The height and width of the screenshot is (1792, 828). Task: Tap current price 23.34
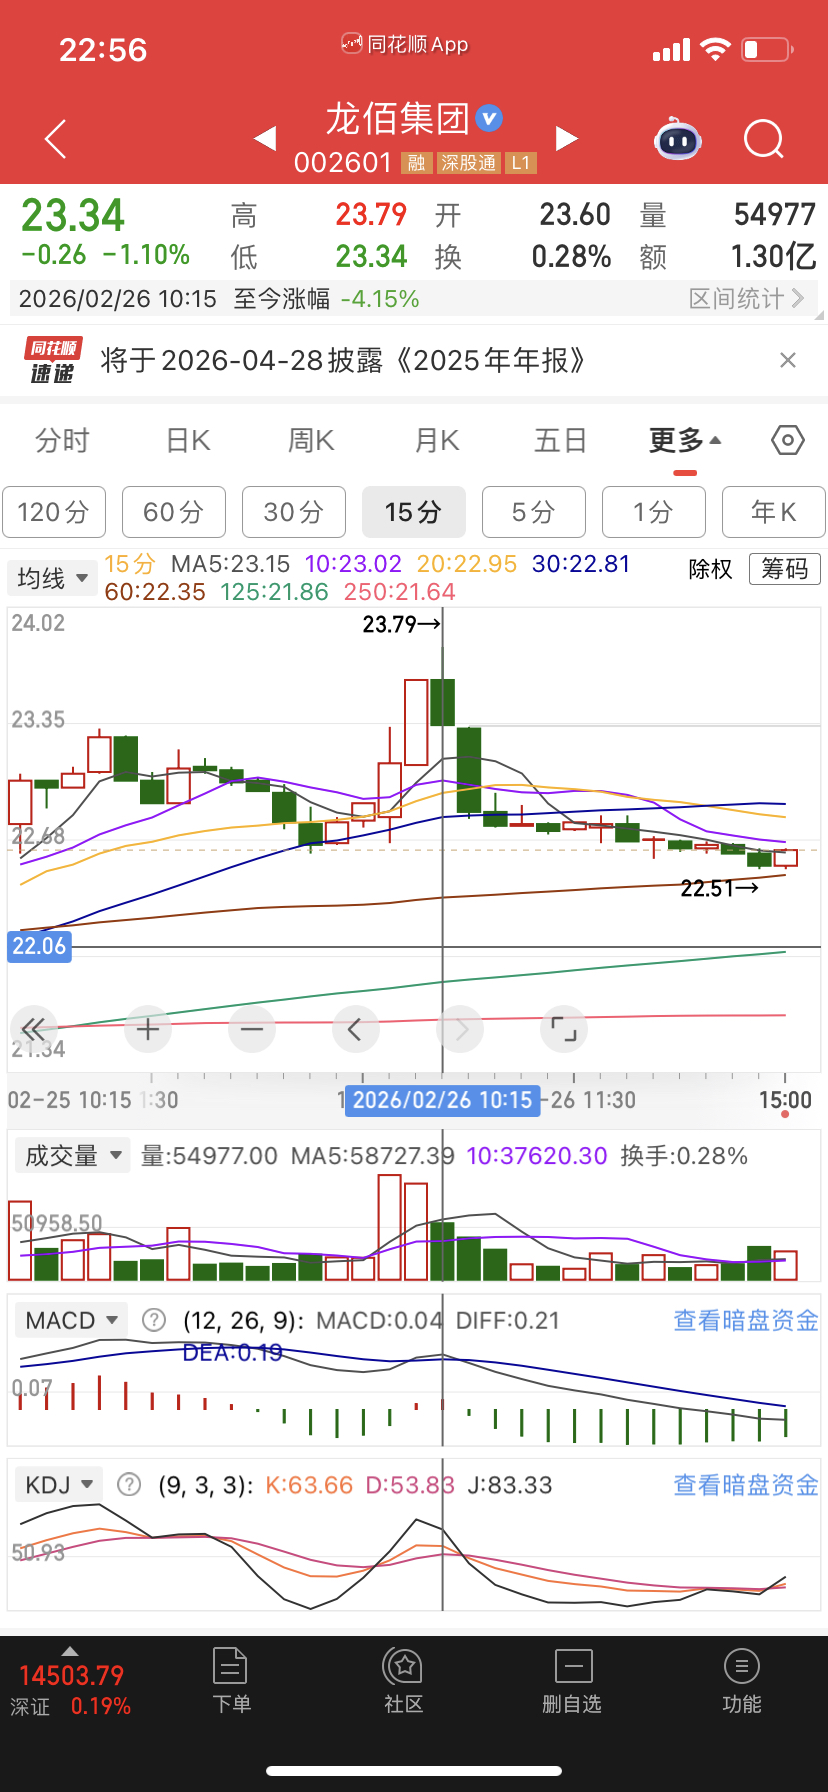coord(73,216)
